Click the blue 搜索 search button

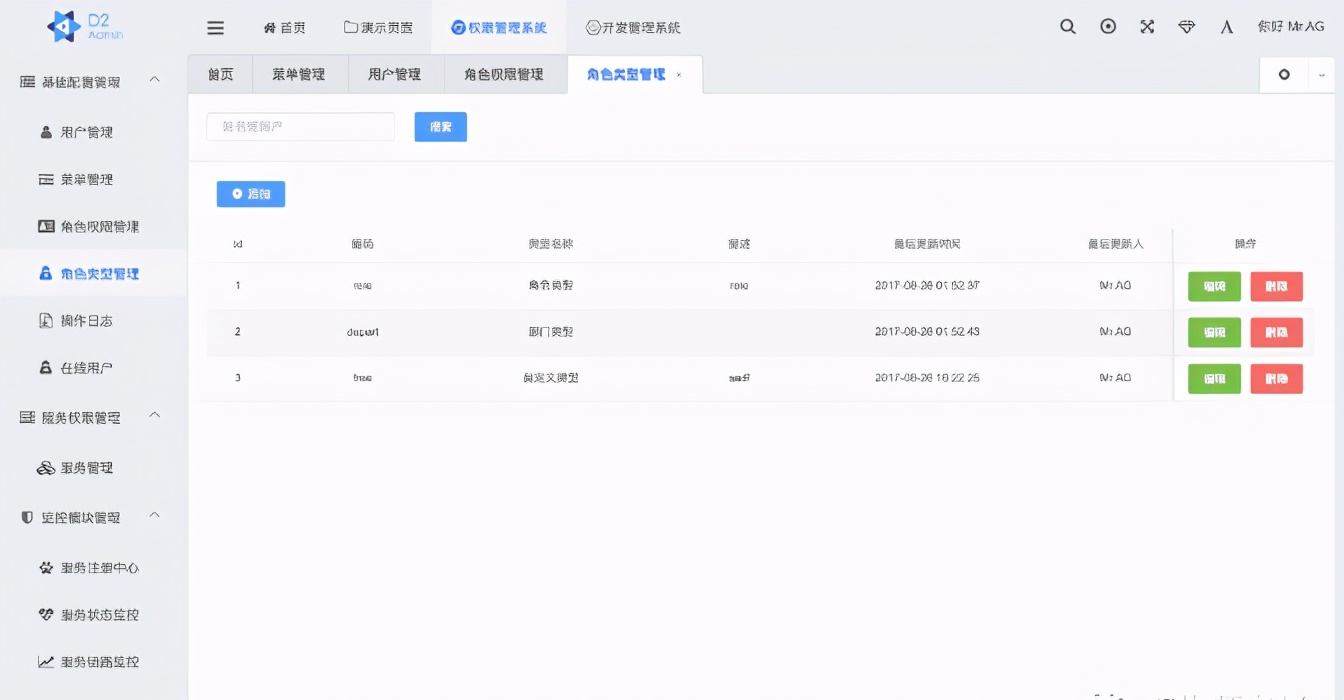point(440,126)
